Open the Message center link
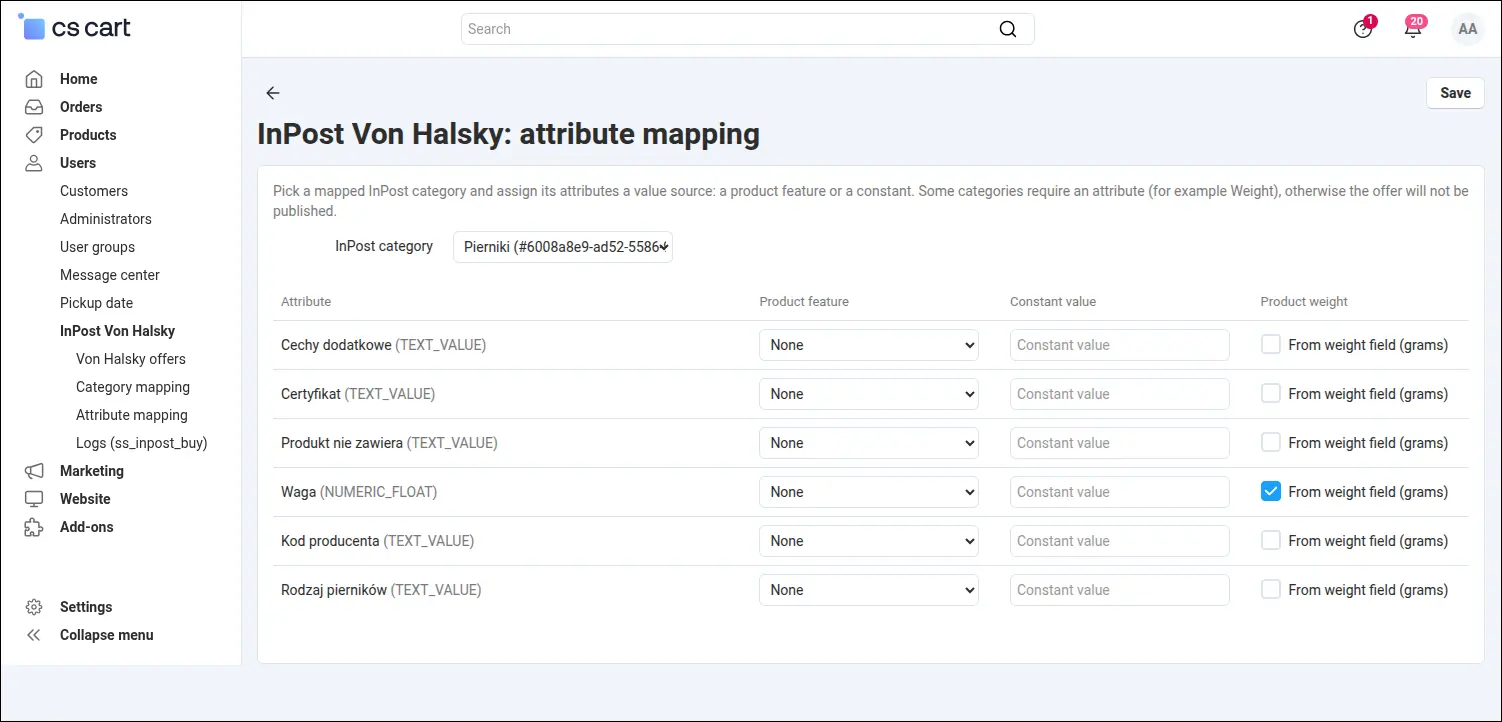This screenshot has height=722, width=1502. pos(110,275)
